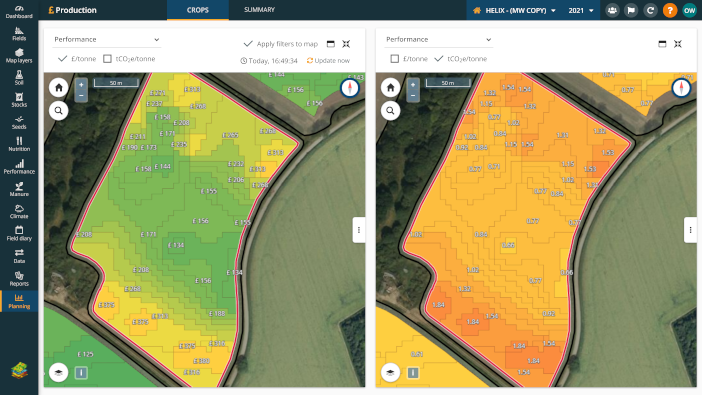
Task: Maximize the right map panel window icon
Action: [x=662, y=44]
